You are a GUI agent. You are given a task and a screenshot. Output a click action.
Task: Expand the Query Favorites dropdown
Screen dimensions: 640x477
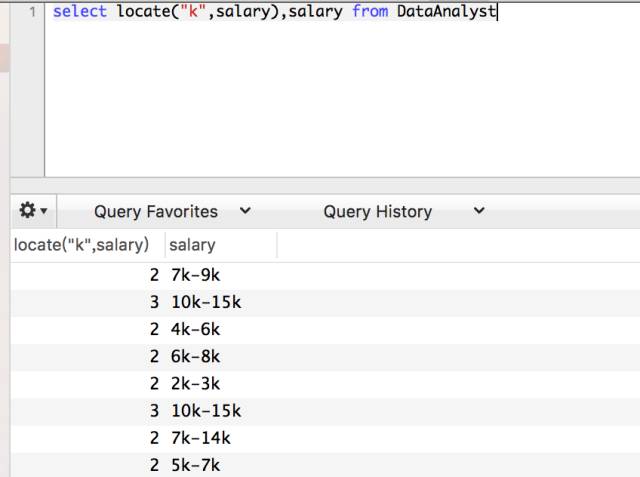tap(173, 211)
